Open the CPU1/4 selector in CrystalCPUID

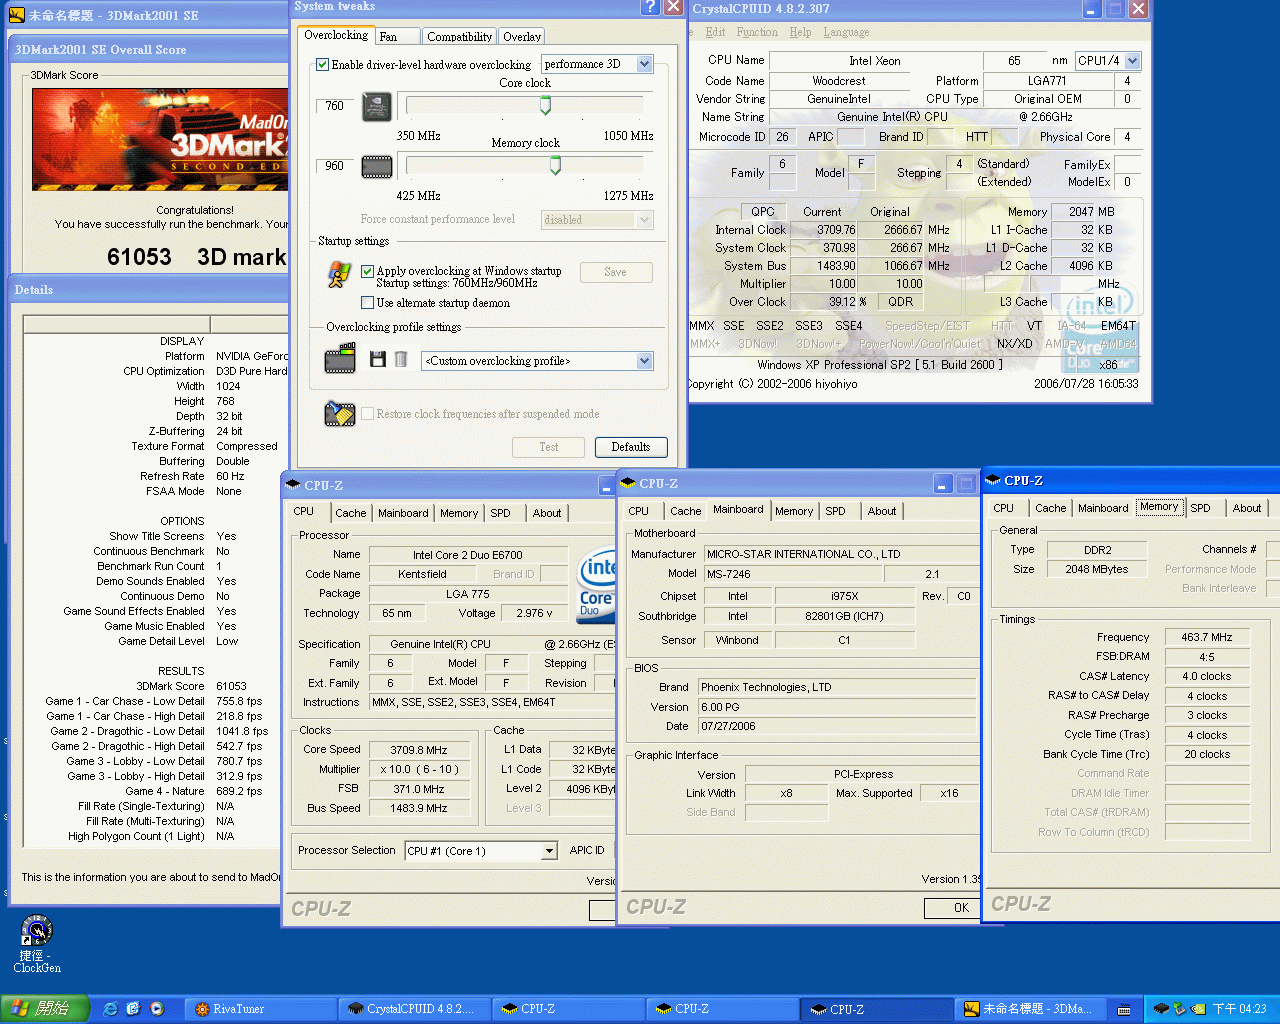tap(1133, 61)
